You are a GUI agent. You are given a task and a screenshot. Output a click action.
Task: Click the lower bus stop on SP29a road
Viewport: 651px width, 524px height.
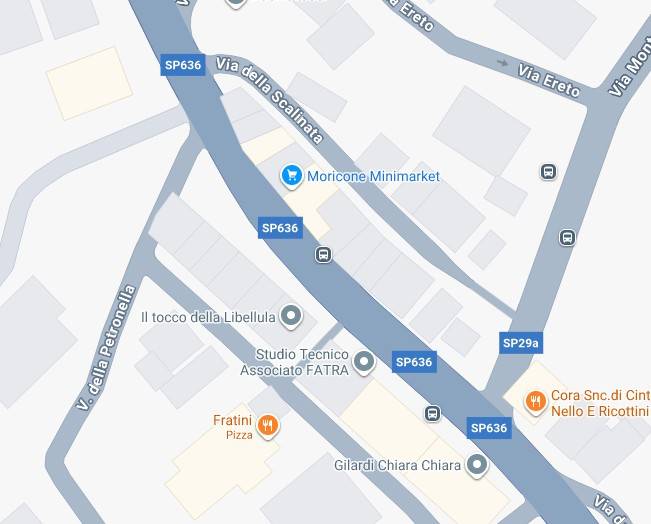click(567, 238)
